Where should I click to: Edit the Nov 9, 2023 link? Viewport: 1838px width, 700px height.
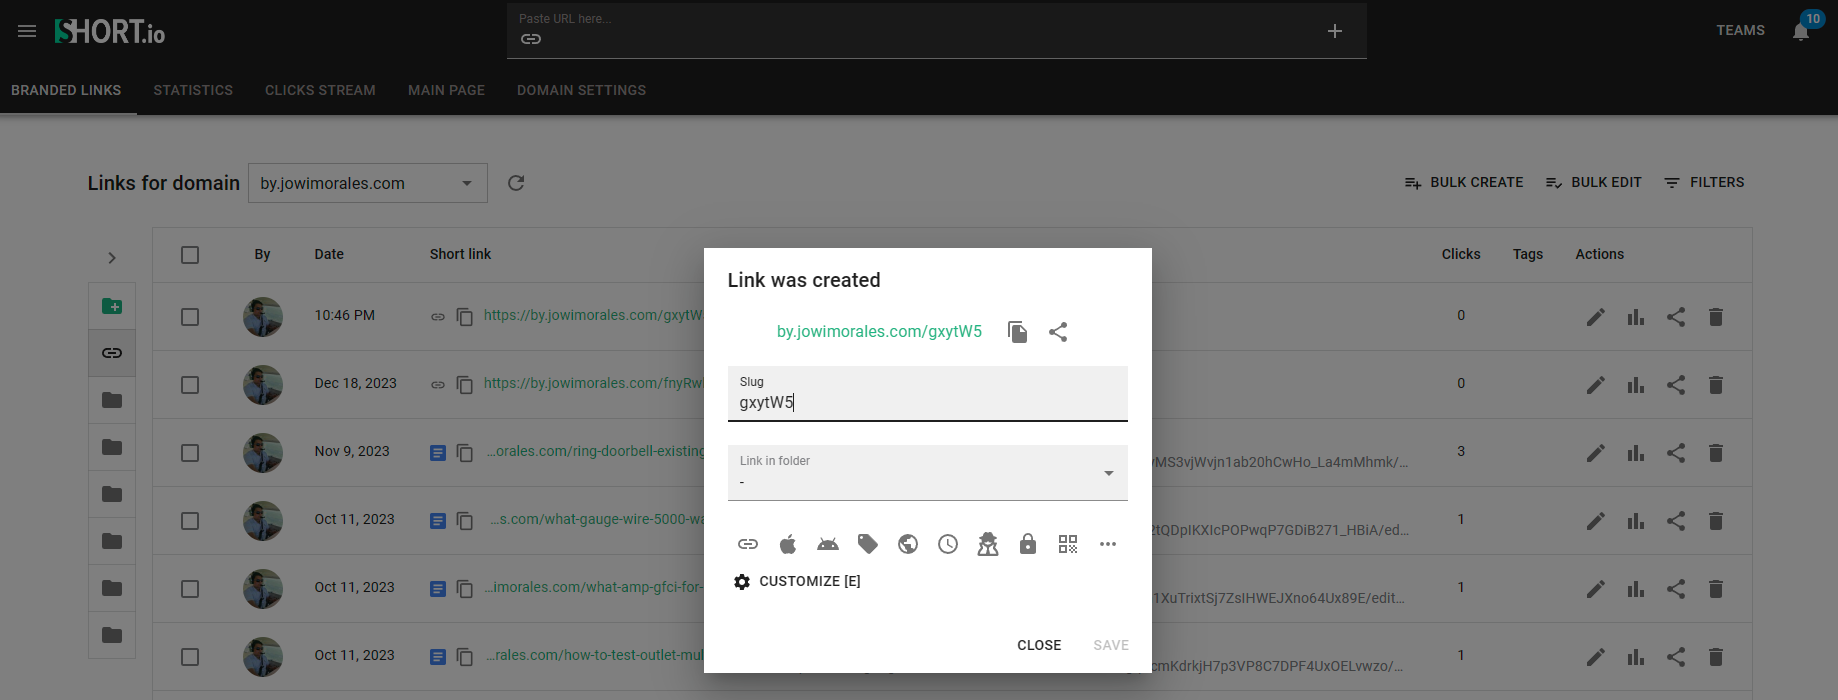pos(1596,453)
